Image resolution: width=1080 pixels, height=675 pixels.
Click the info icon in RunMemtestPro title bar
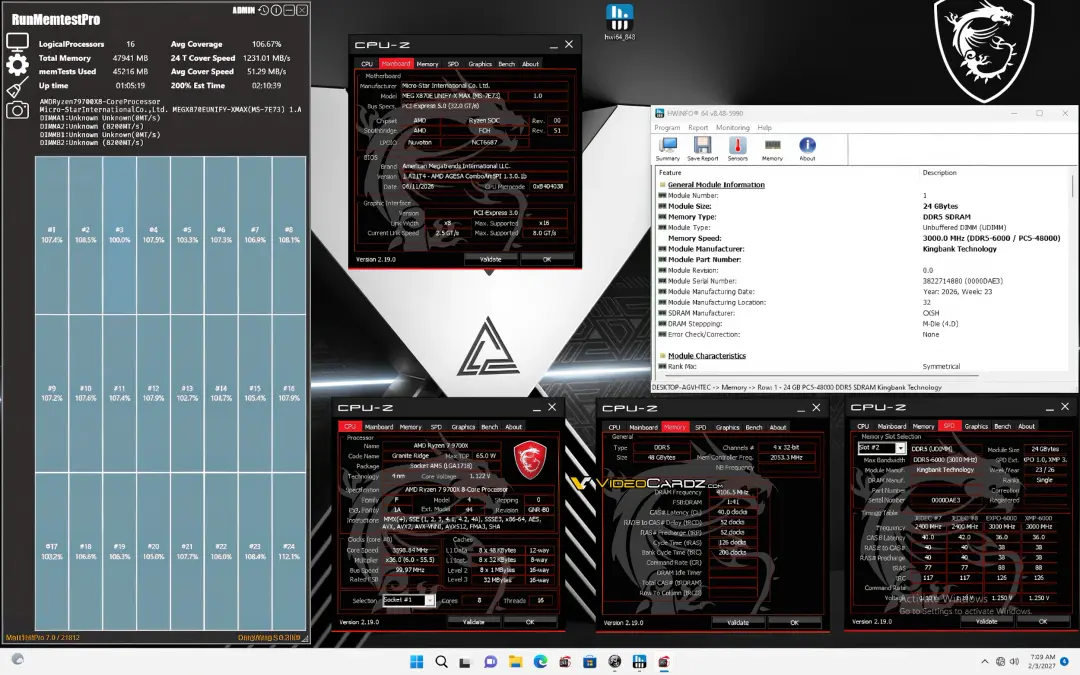pos(276,10)
